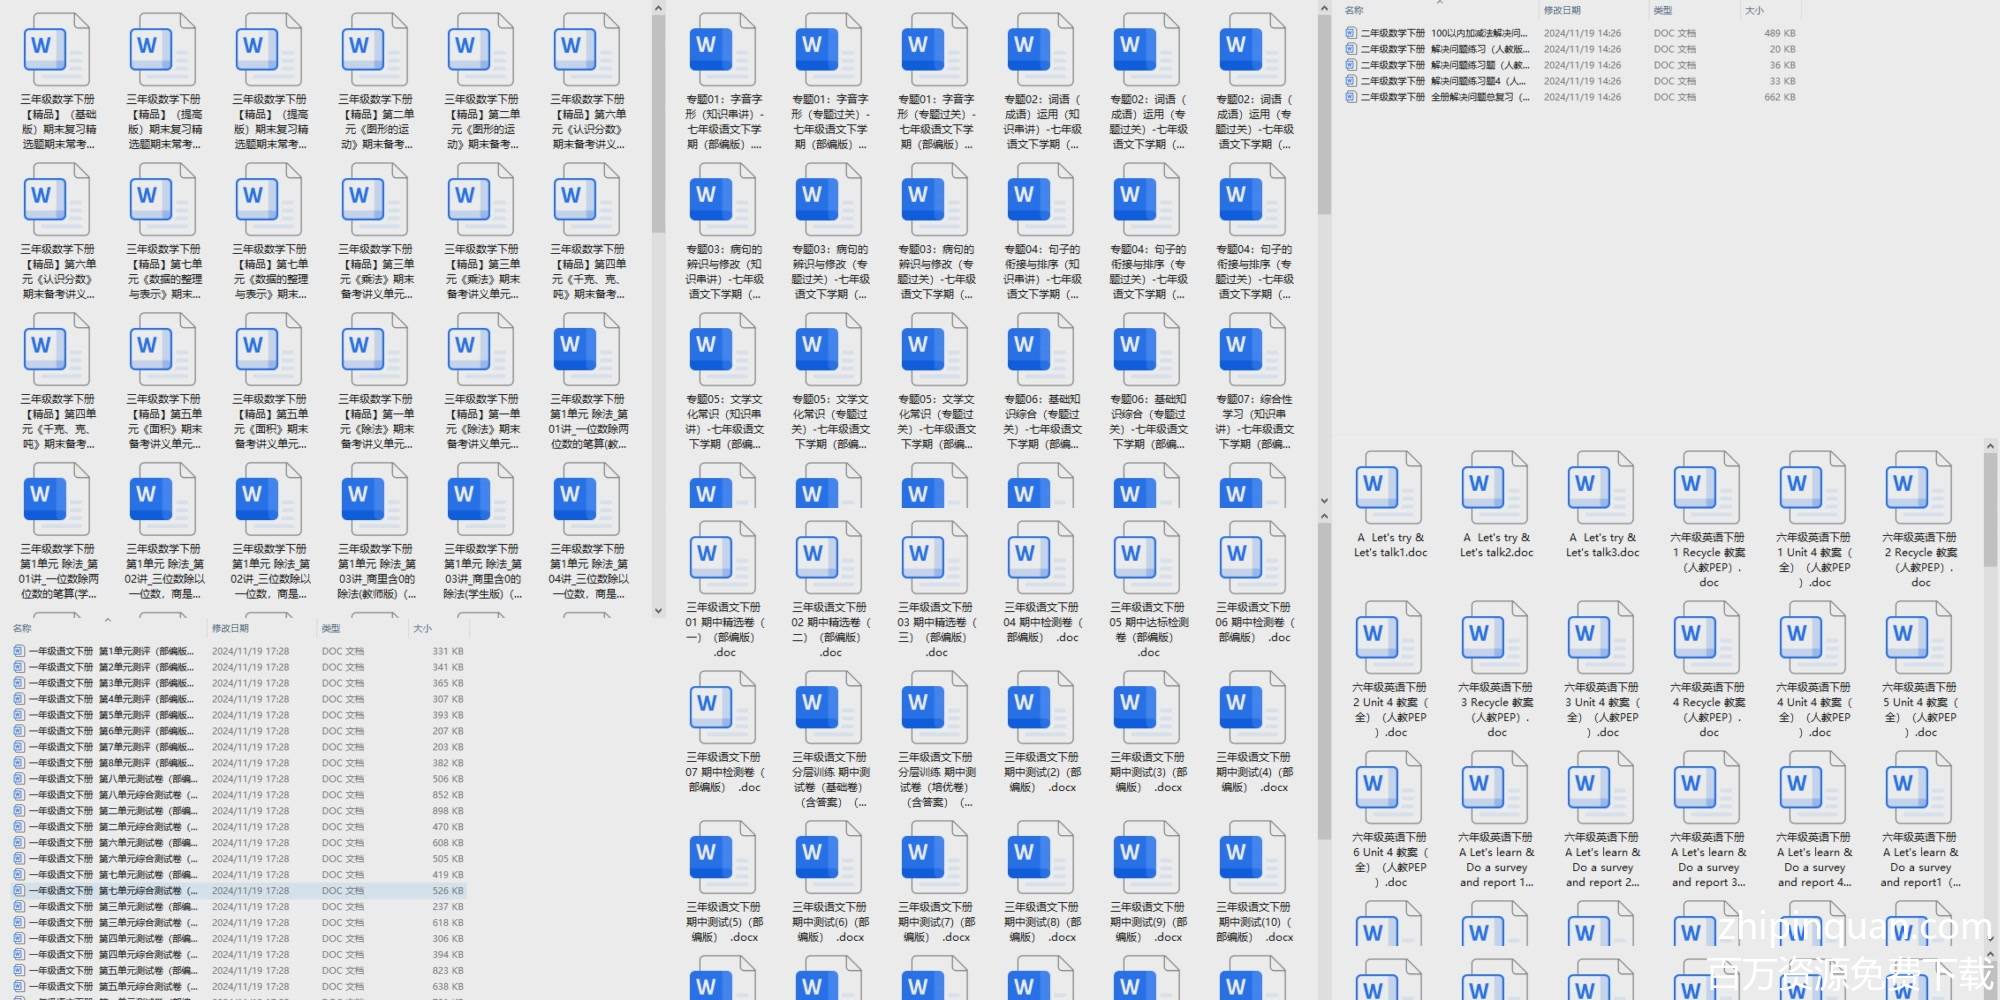Screen dimensions: 2000x1000
Task: Click 名称 column header in top-right list
Action: pos(1354,10)
